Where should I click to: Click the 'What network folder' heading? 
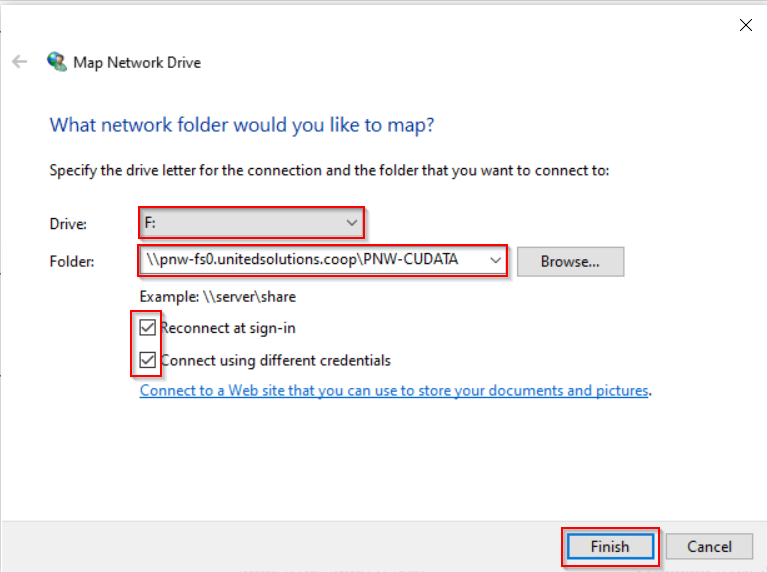pos(242,126)
